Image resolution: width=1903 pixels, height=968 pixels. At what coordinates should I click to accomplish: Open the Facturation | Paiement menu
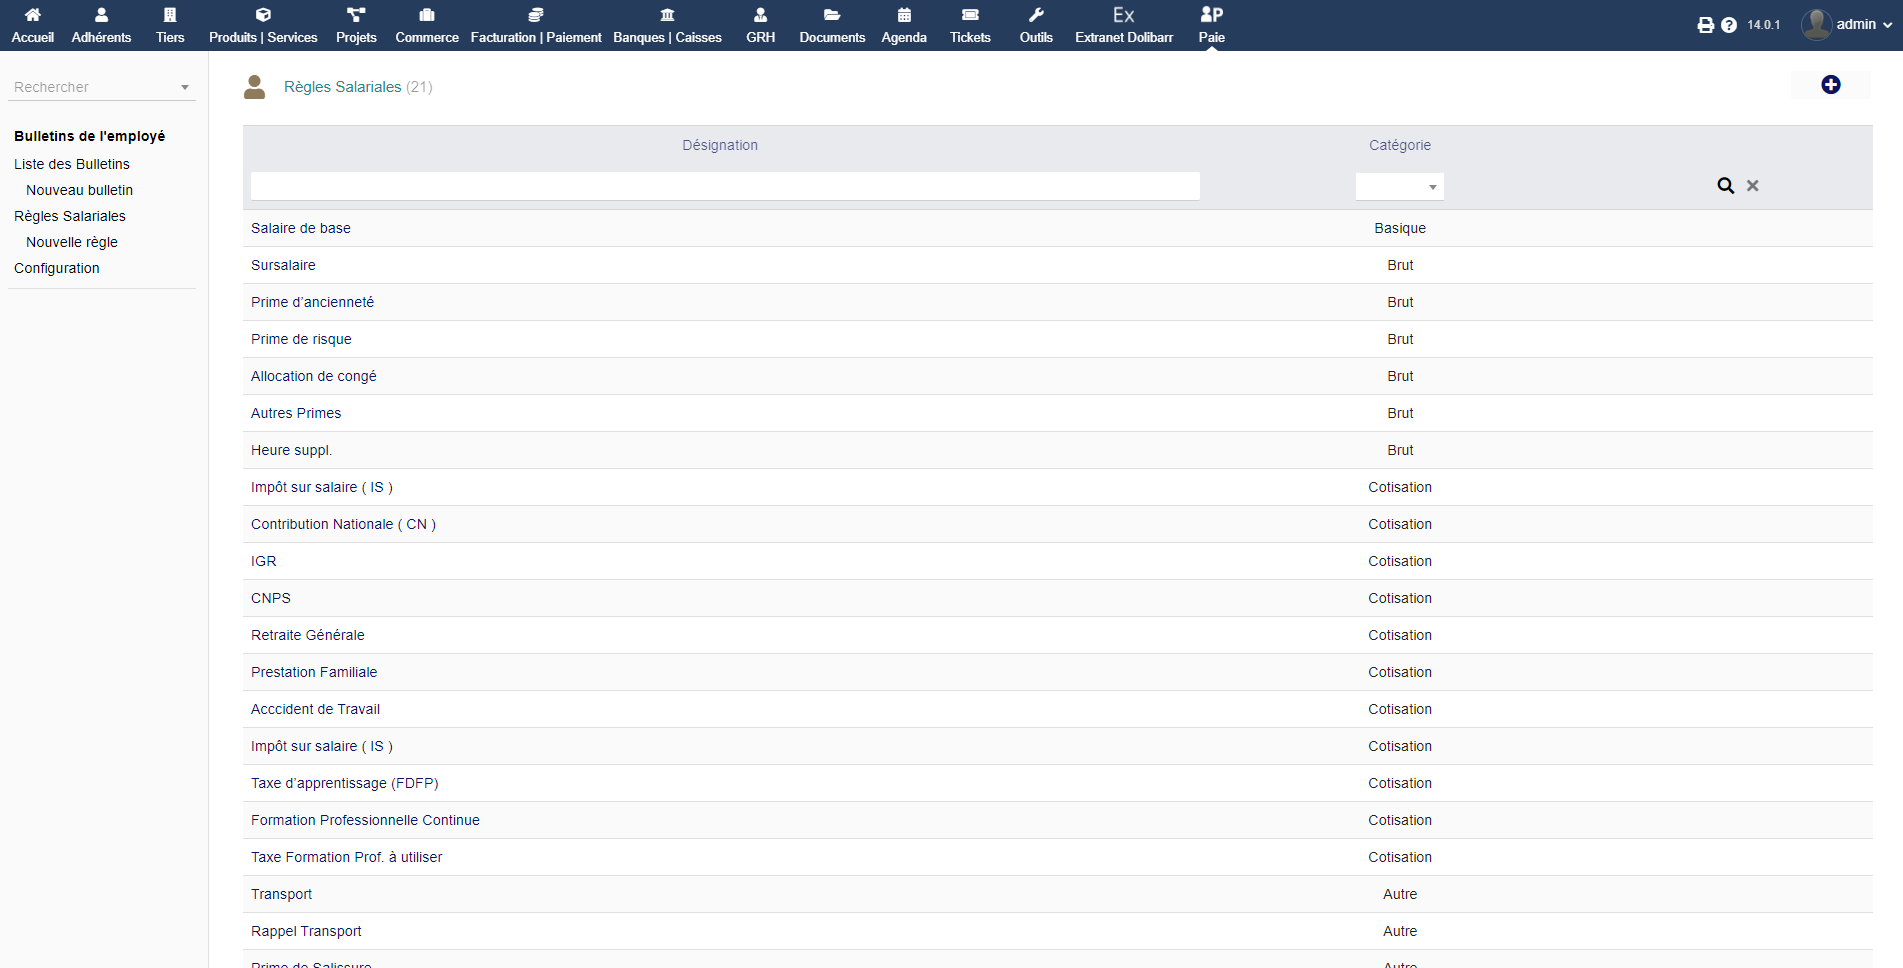click(536, 25)
